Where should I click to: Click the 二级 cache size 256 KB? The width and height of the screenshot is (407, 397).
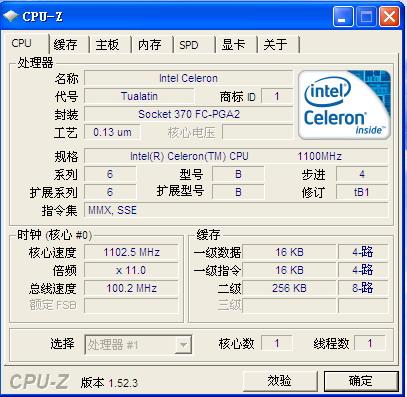click(x=289, y=288)
